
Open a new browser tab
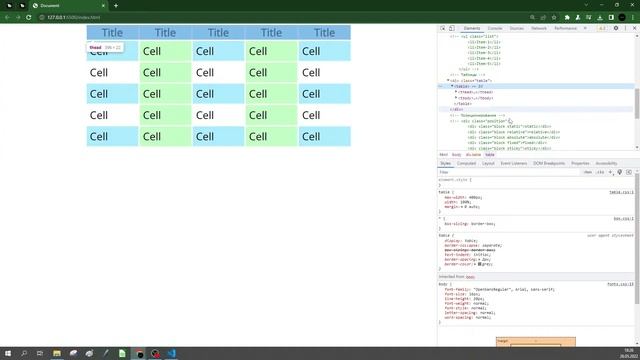116,6
